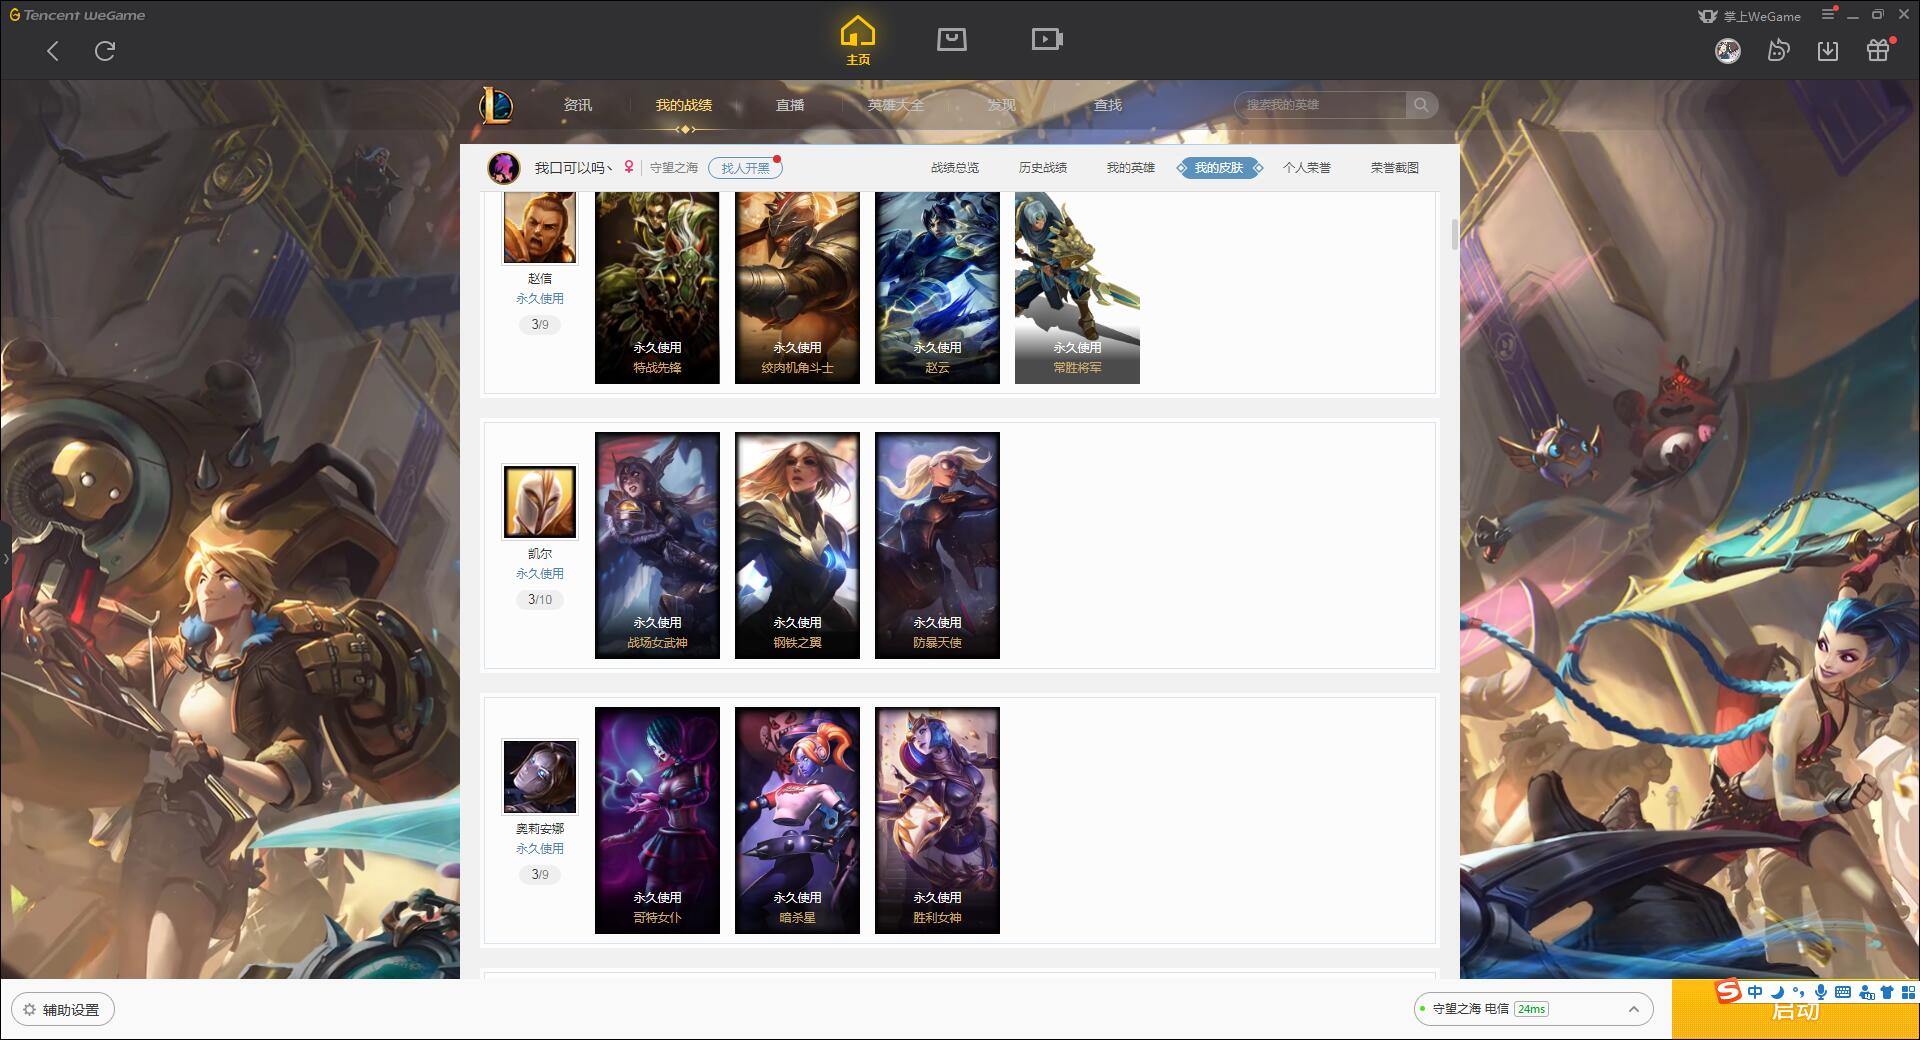Open the flame mascot community icon
This screenshot has height=1040, width=1920.
click(x=1778, y=51)
